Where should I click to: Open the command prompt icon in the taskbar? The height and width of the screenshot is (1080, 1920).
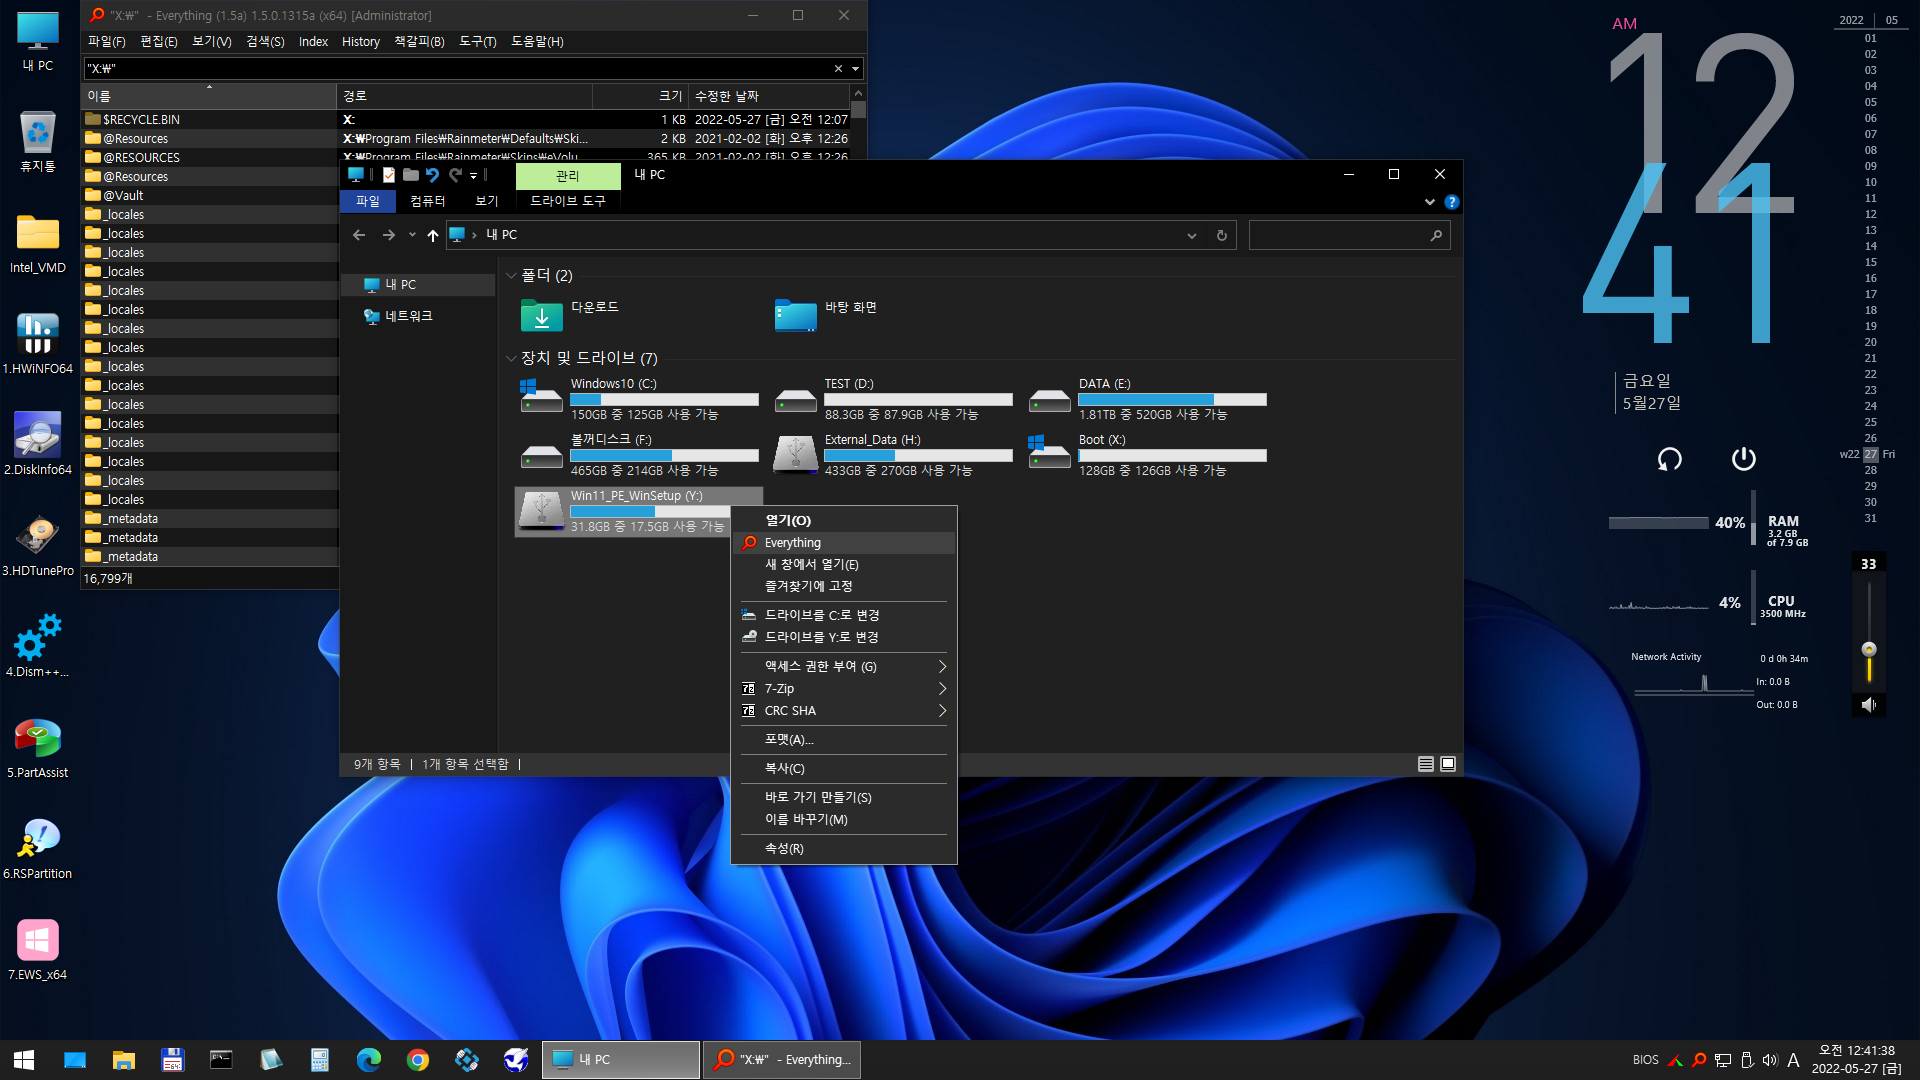222,1060
